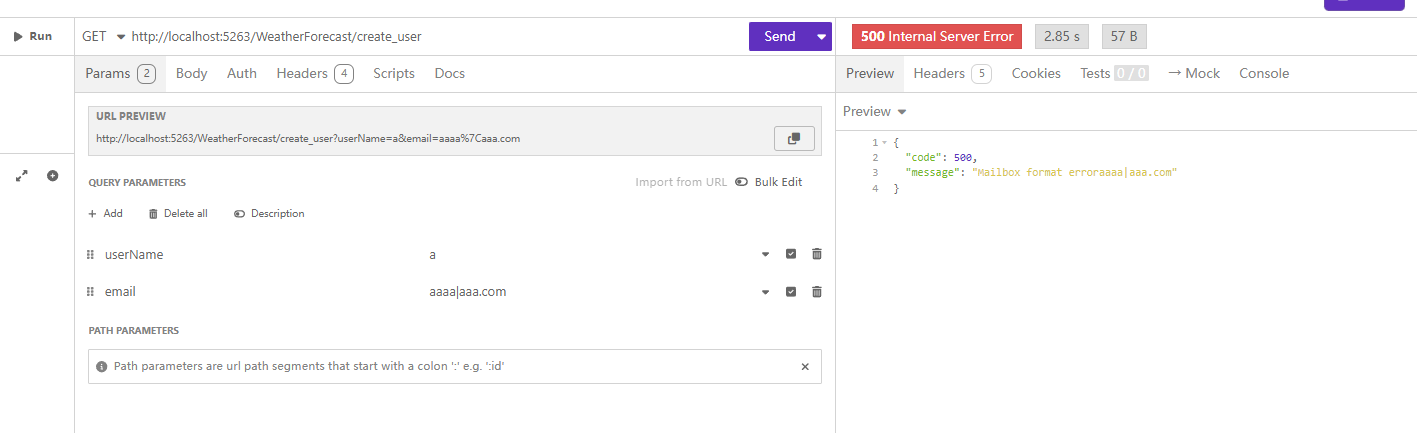Open the GET method dropdown
1417x433 pixels.
click(103, 36)
